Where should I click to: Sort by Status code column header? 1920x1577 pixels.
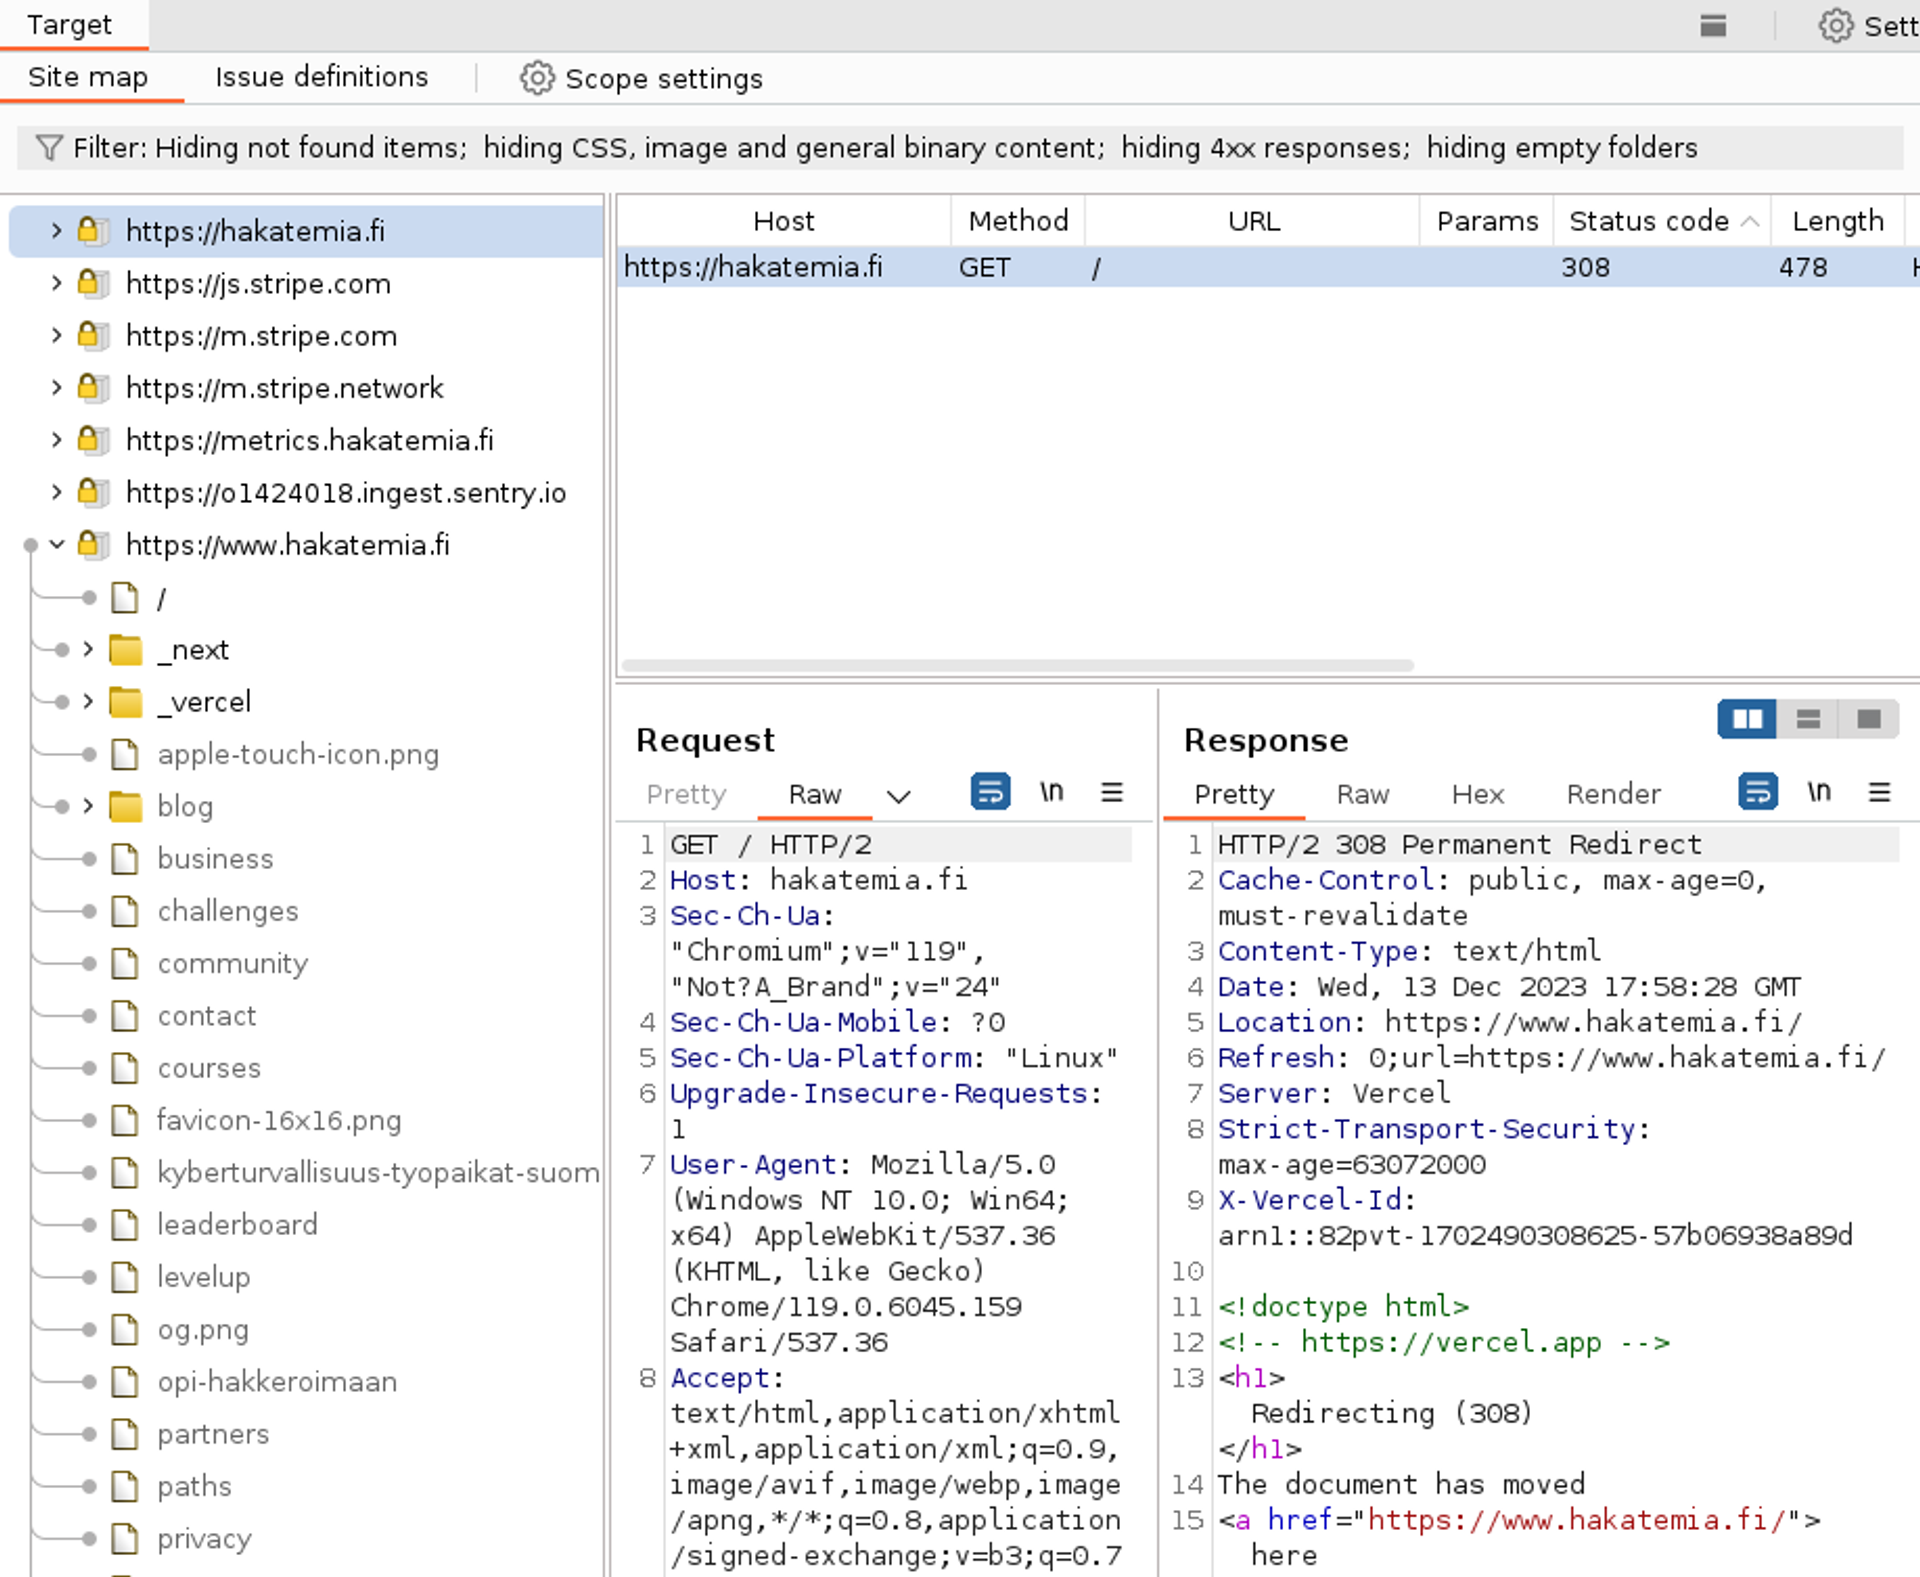point(1649,221)
